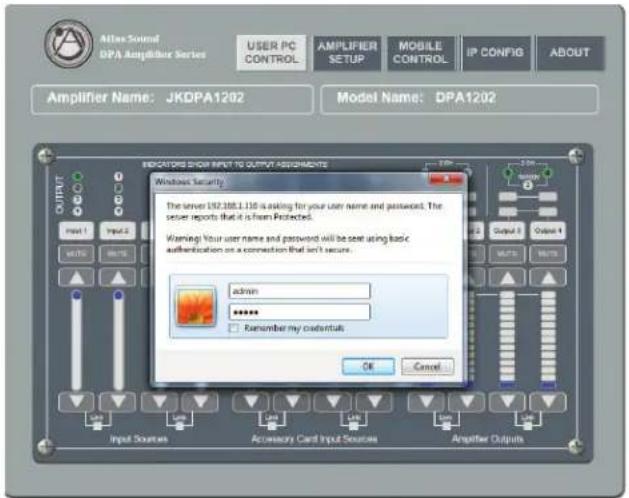Mute Output 3 channel
This screenshot has height=498, width=629.
coord(507,254)
